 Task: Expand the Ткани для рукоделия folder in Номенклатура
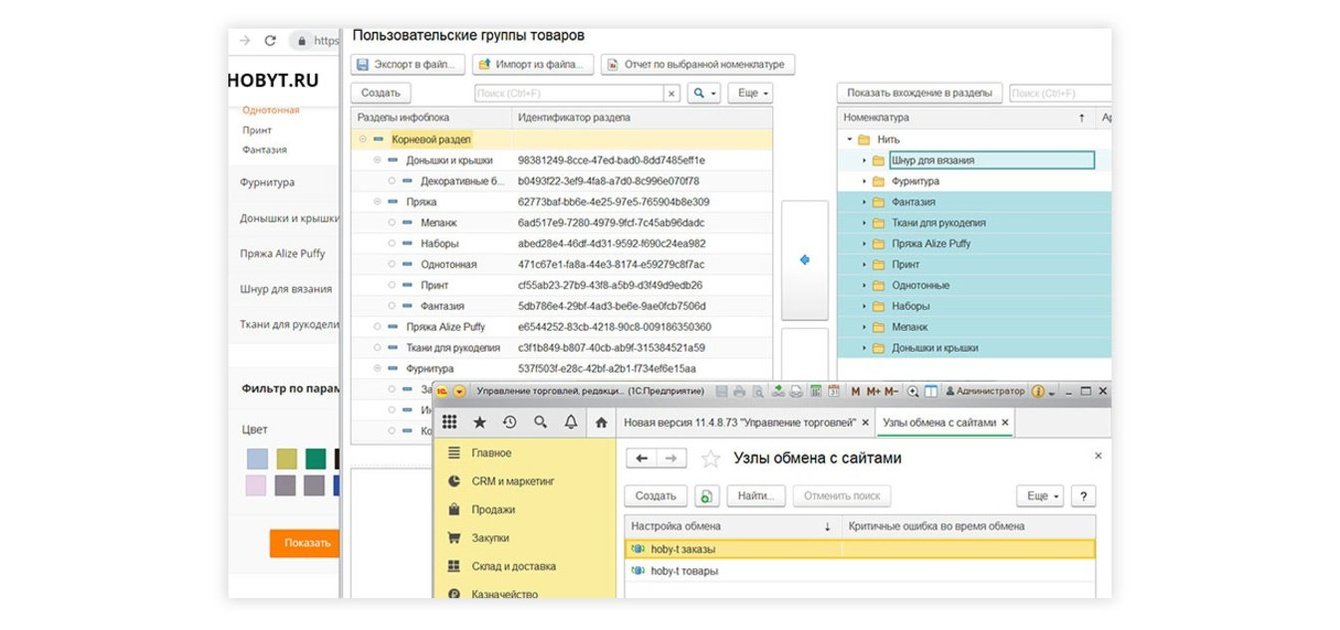(865, 223)
